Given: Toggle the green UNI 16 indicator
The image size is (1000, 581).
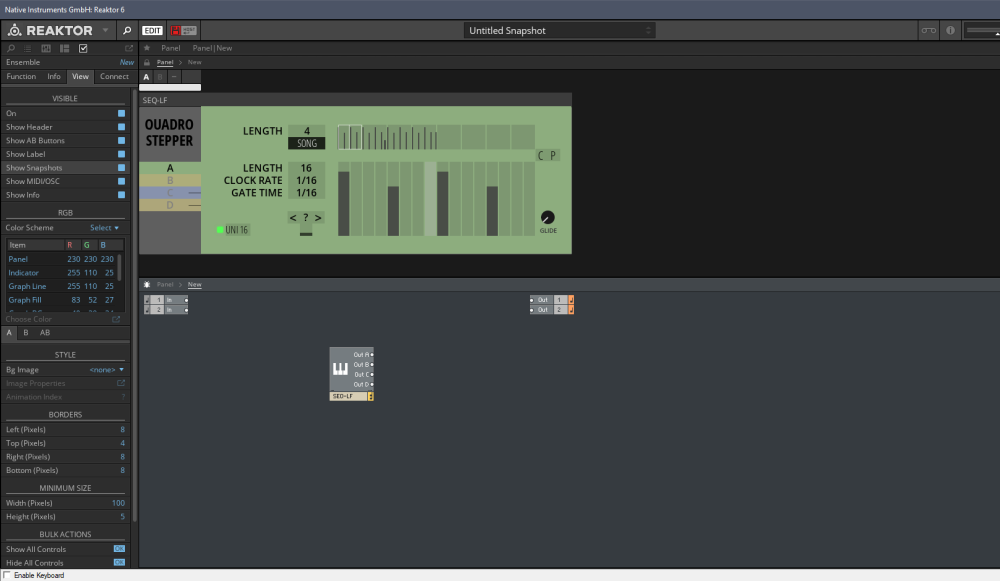Looking at the screenshot, I should 220,230.
